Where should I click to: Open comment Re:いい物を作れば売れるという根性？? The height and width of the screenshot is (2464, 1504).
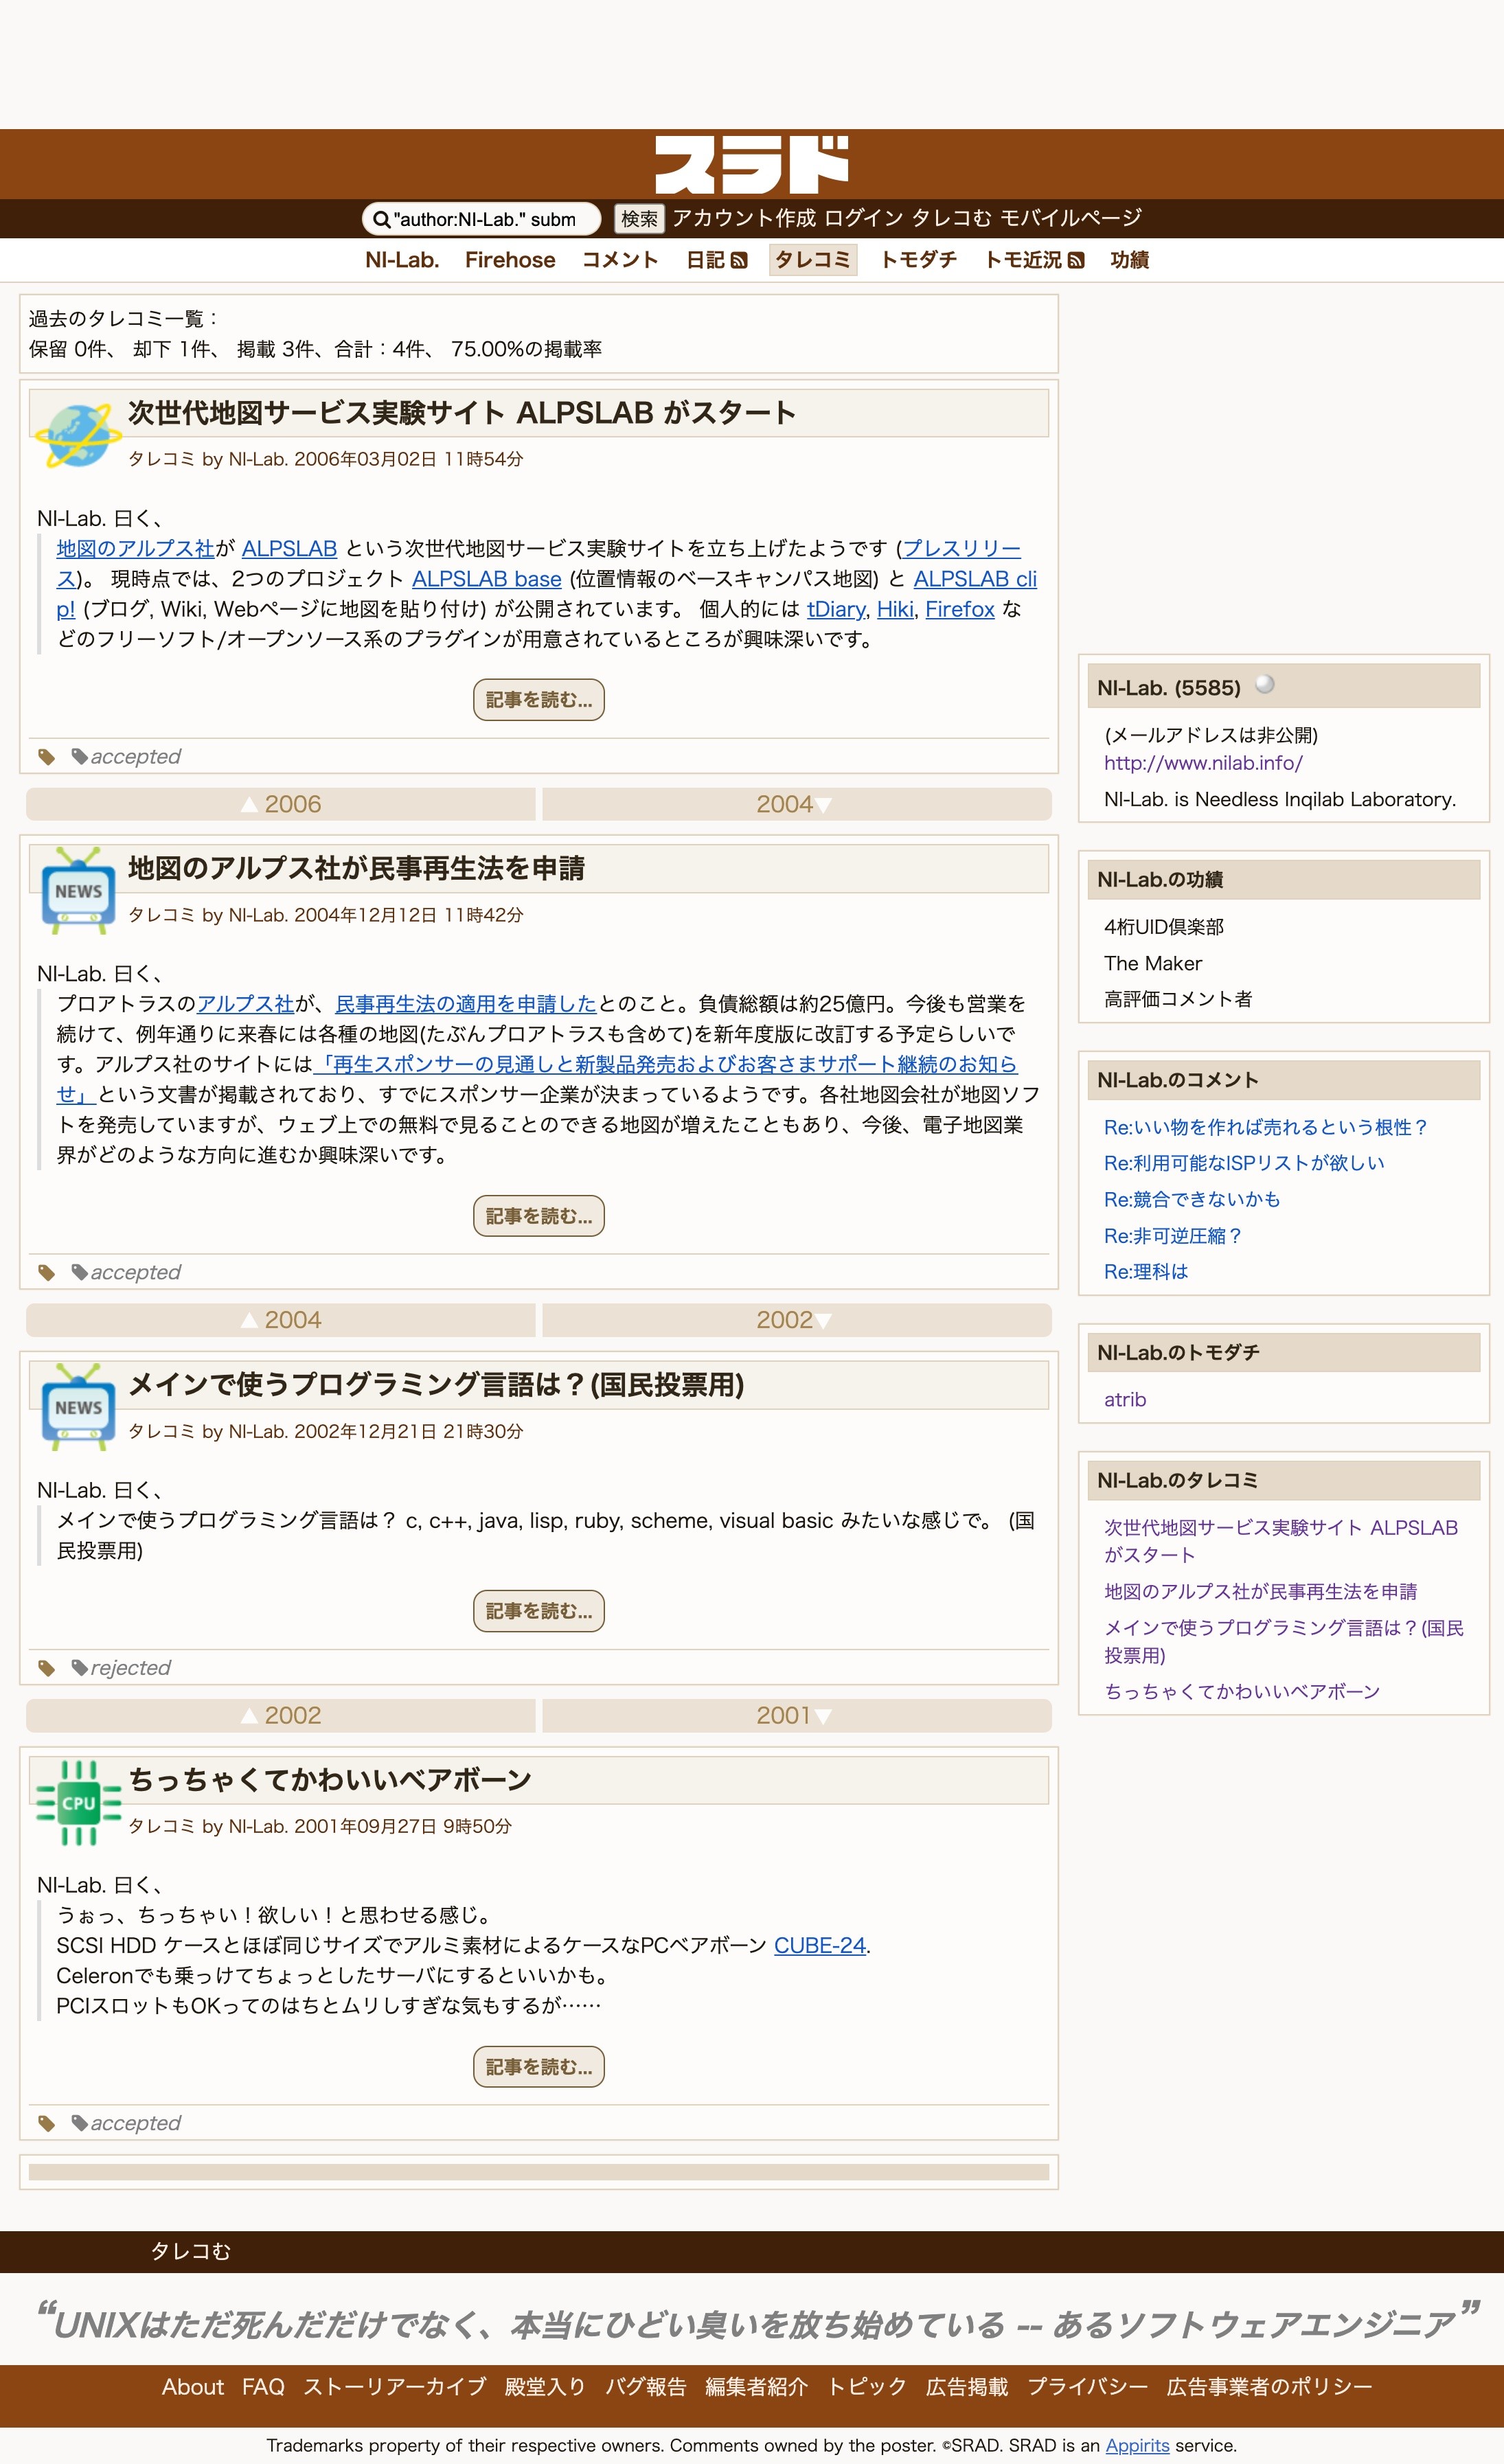1266,1127
